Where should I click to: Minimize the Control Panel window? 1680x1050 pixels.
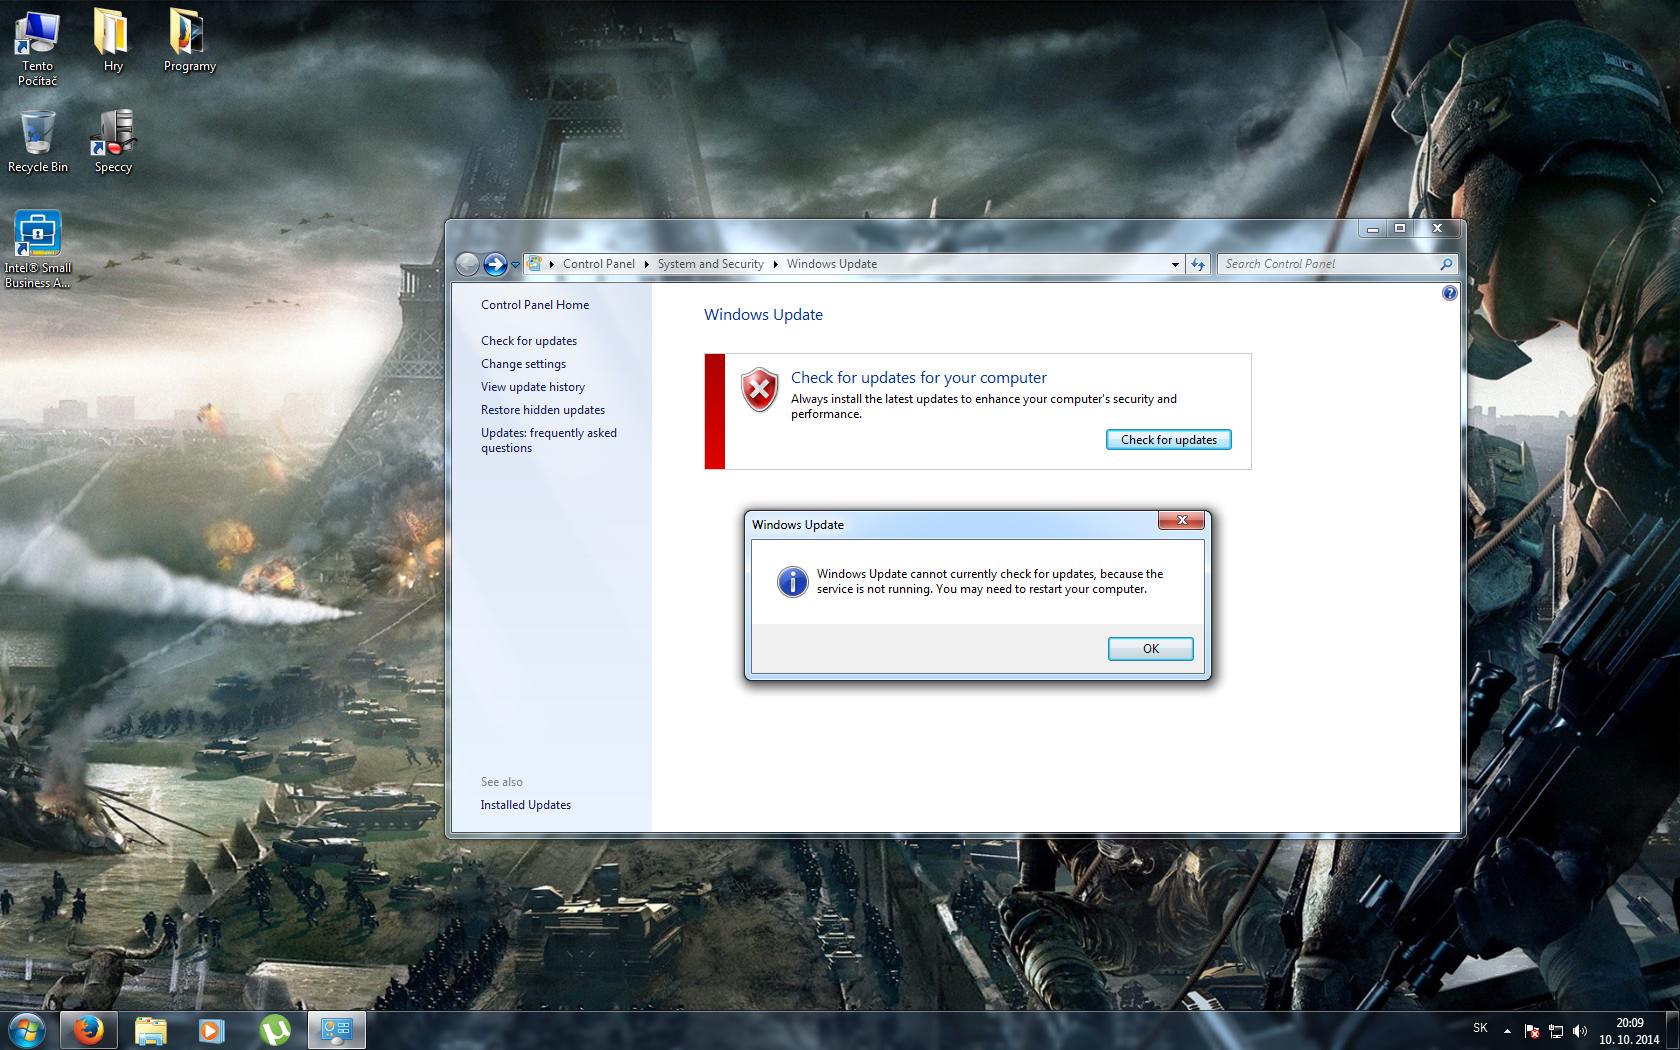coord(1373,229)
